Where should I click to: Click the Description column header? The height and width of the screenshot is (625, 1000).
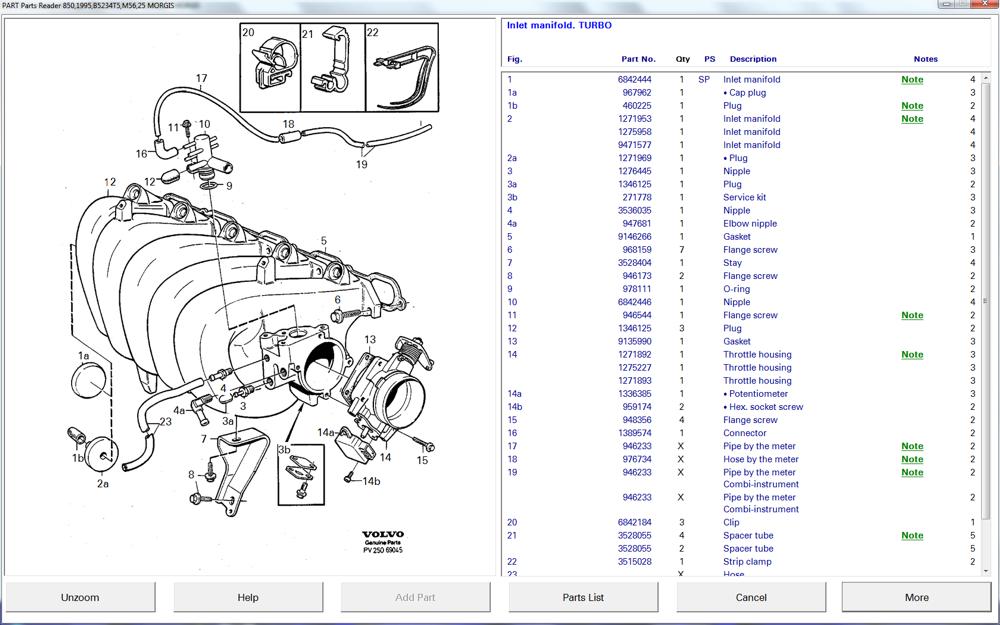click(x=753, y=59)
